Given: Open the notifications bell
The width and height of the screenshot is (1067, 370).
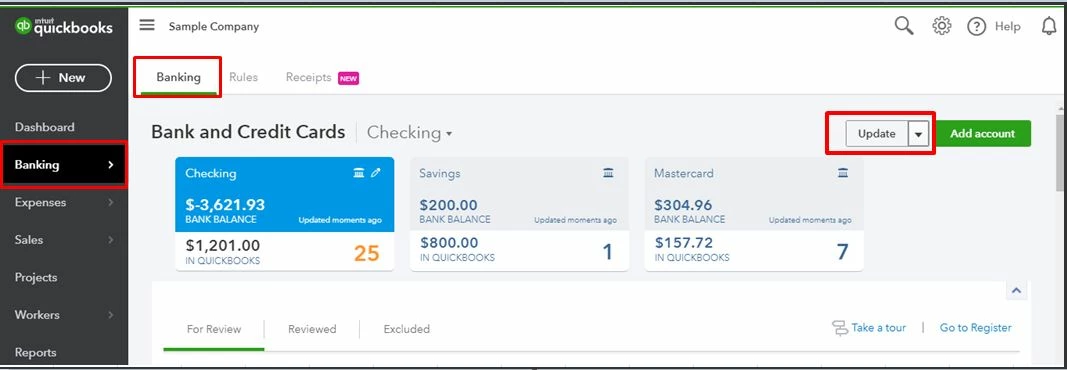Looking at the screenshot, I should (x=1049, y=27).
